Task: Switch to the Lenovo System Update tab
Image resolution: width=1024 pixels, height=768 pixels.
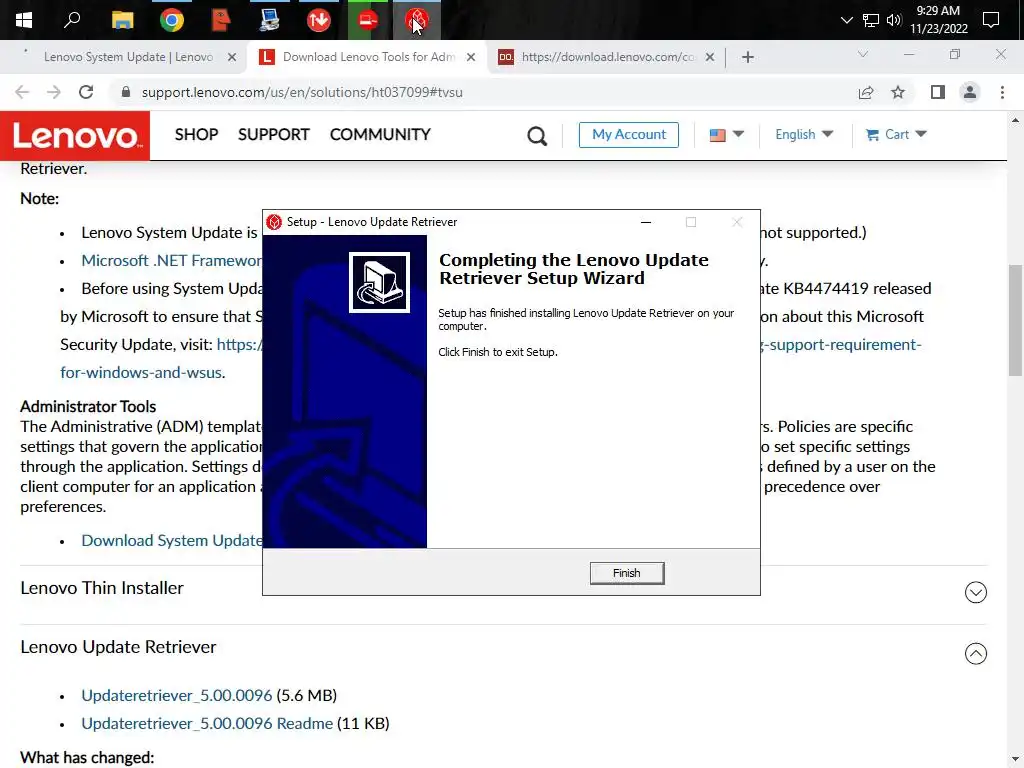Action: 128,57
